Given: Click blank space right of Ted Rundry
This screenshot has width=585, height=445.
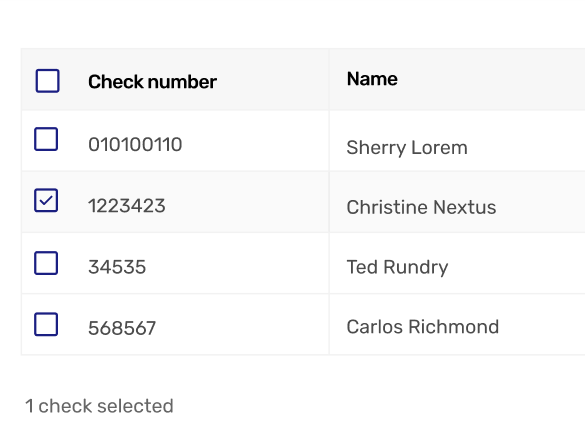Looking at the screenshot, I should (x=517, y=263).
